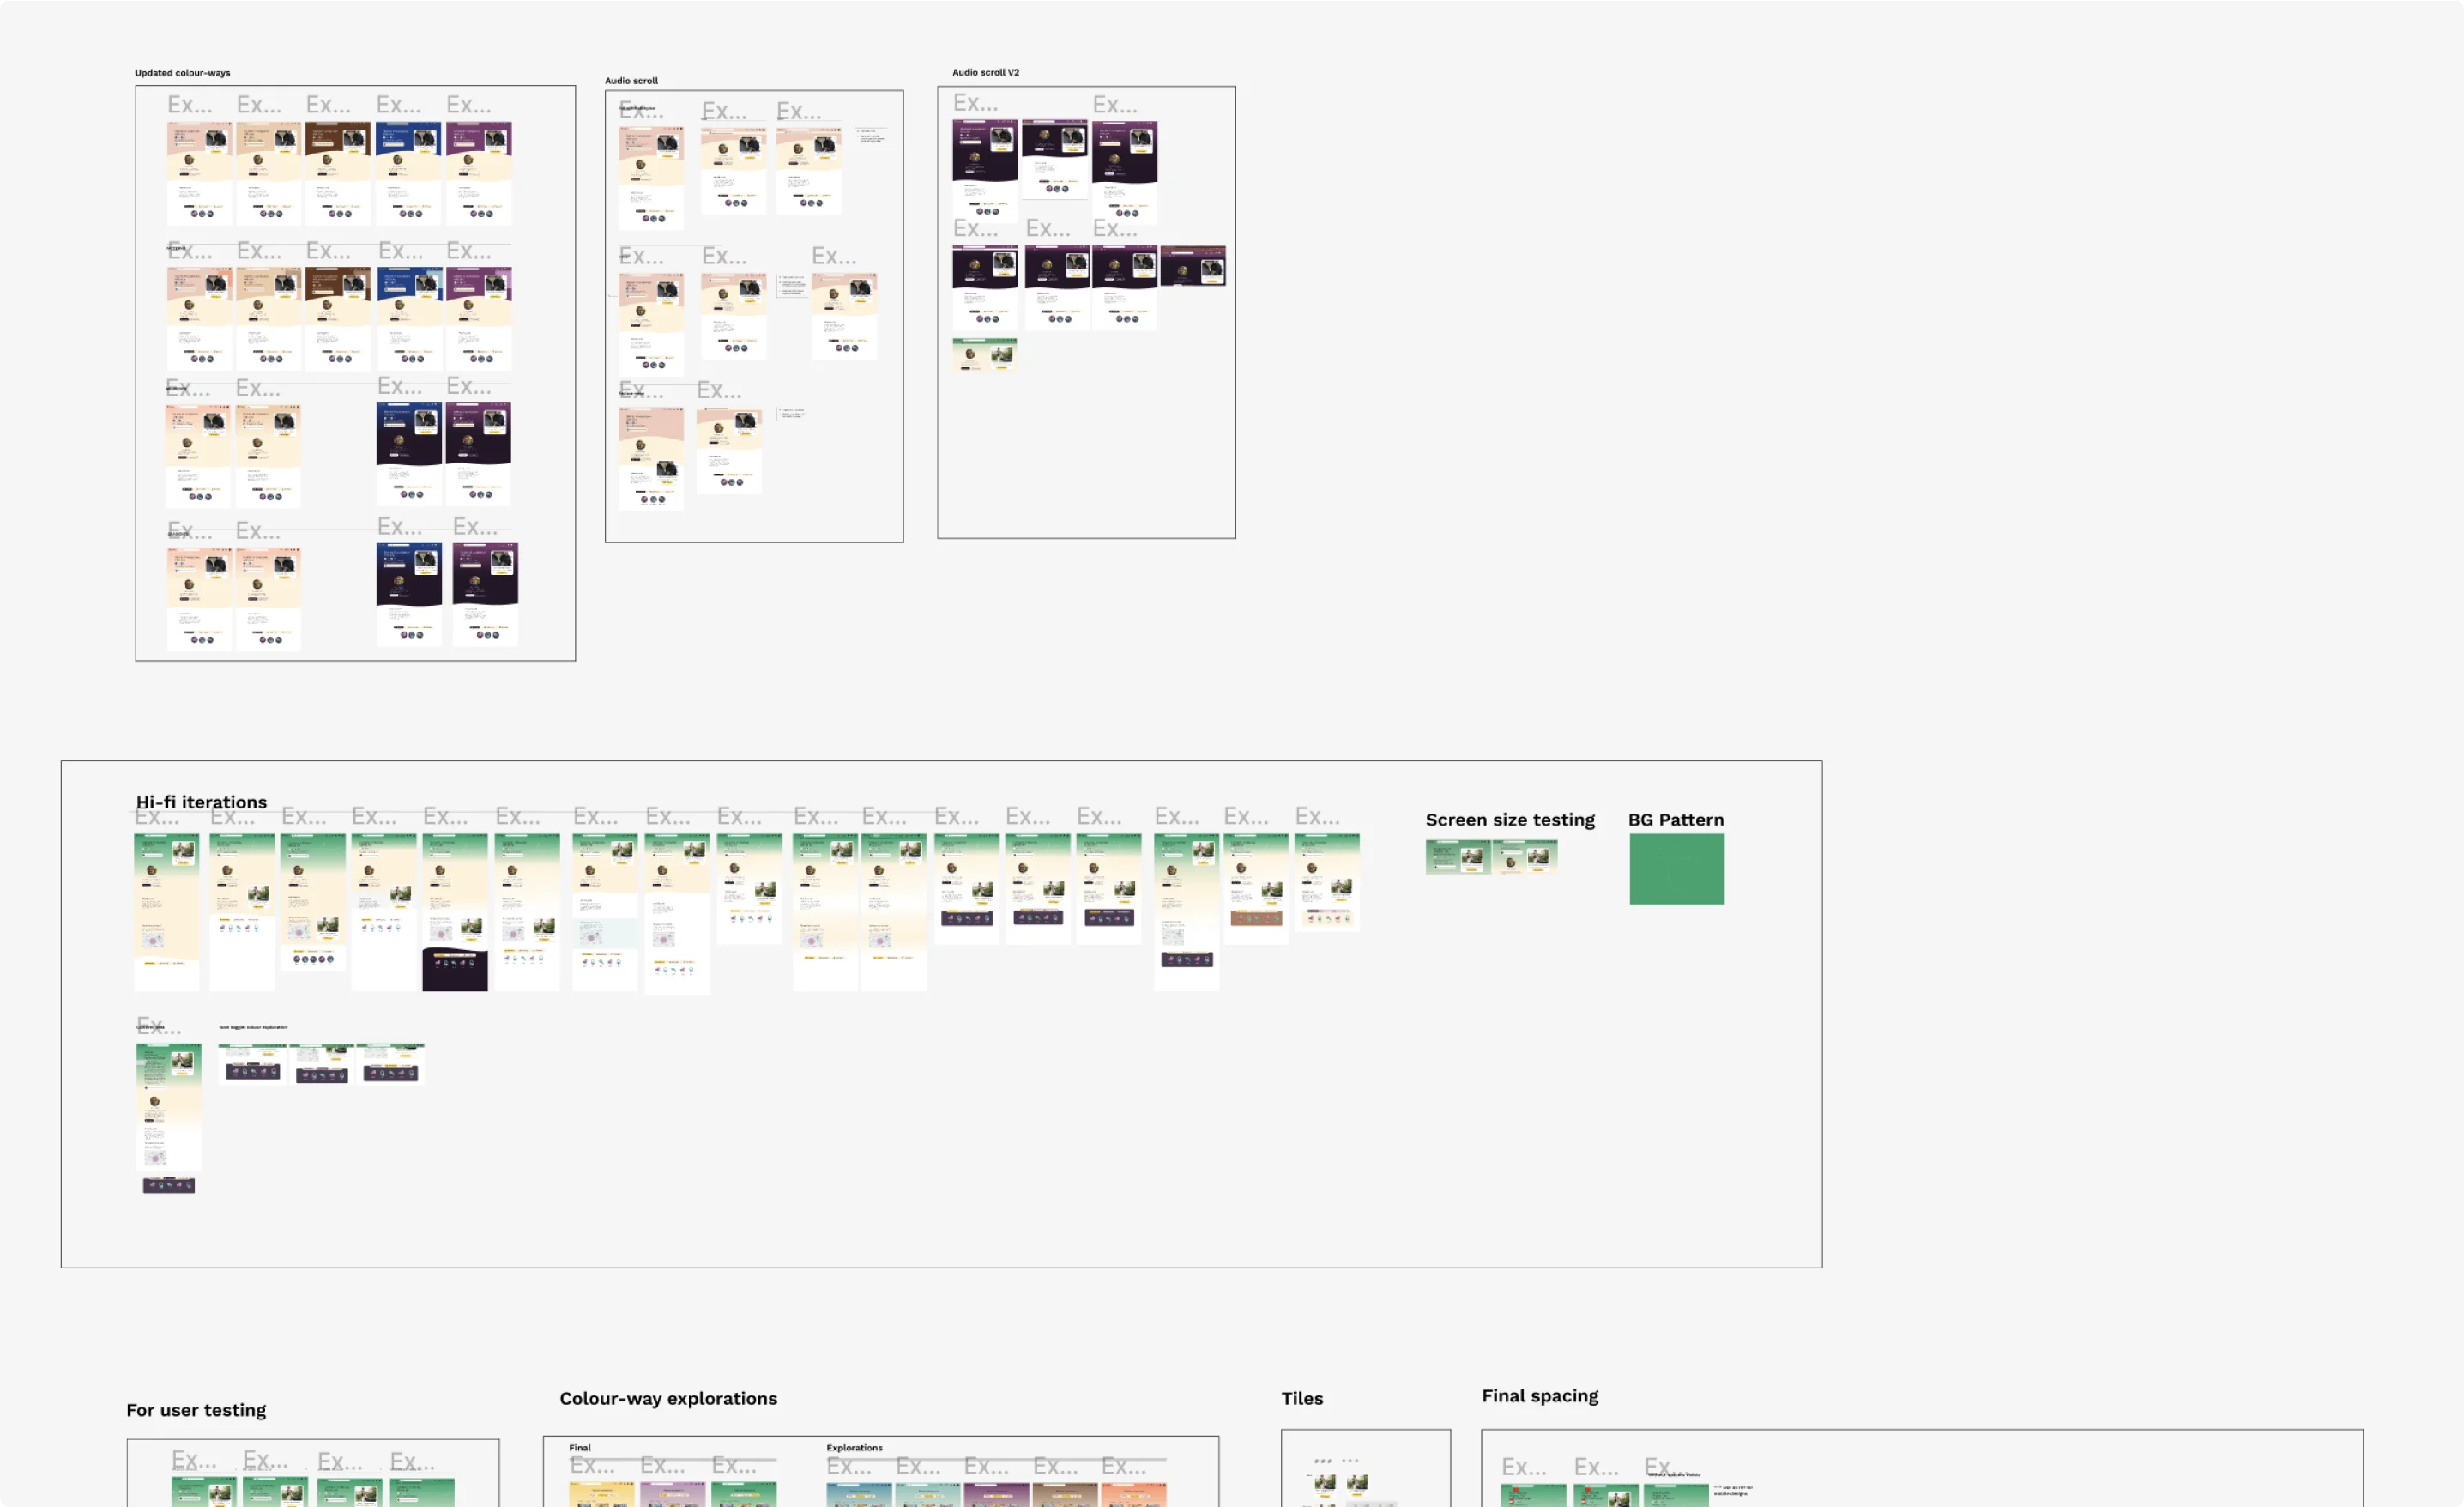Click the "BG Pattern" heading

coord(1676,820)
